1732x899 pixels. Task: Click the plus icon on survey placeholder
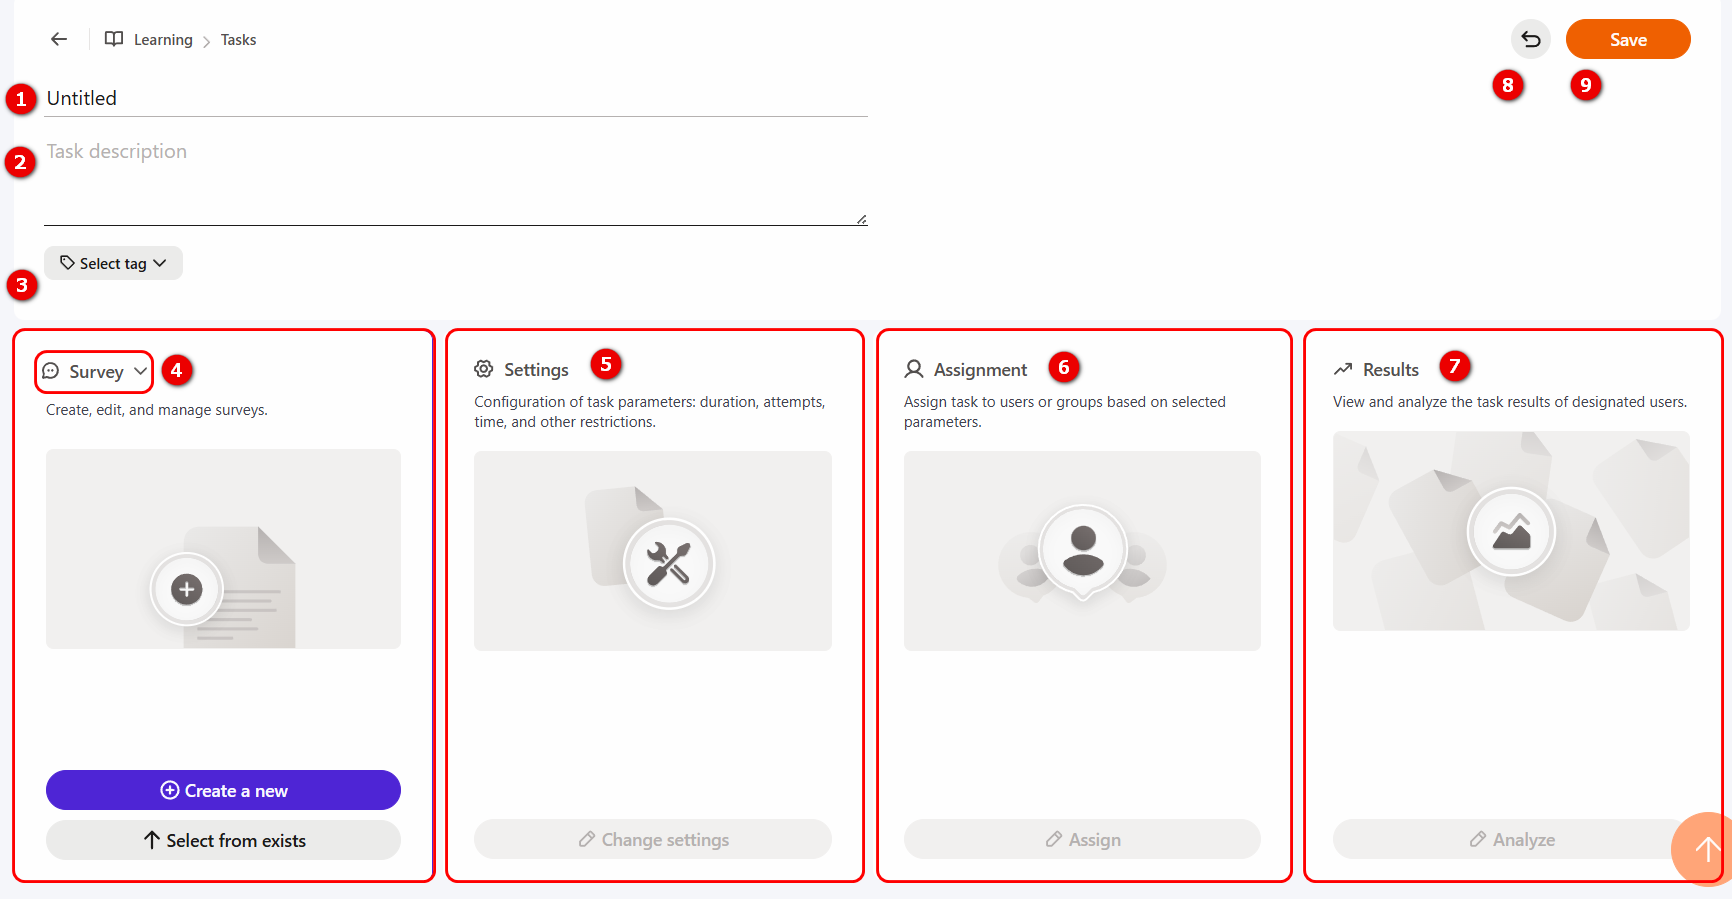[186, 589]
